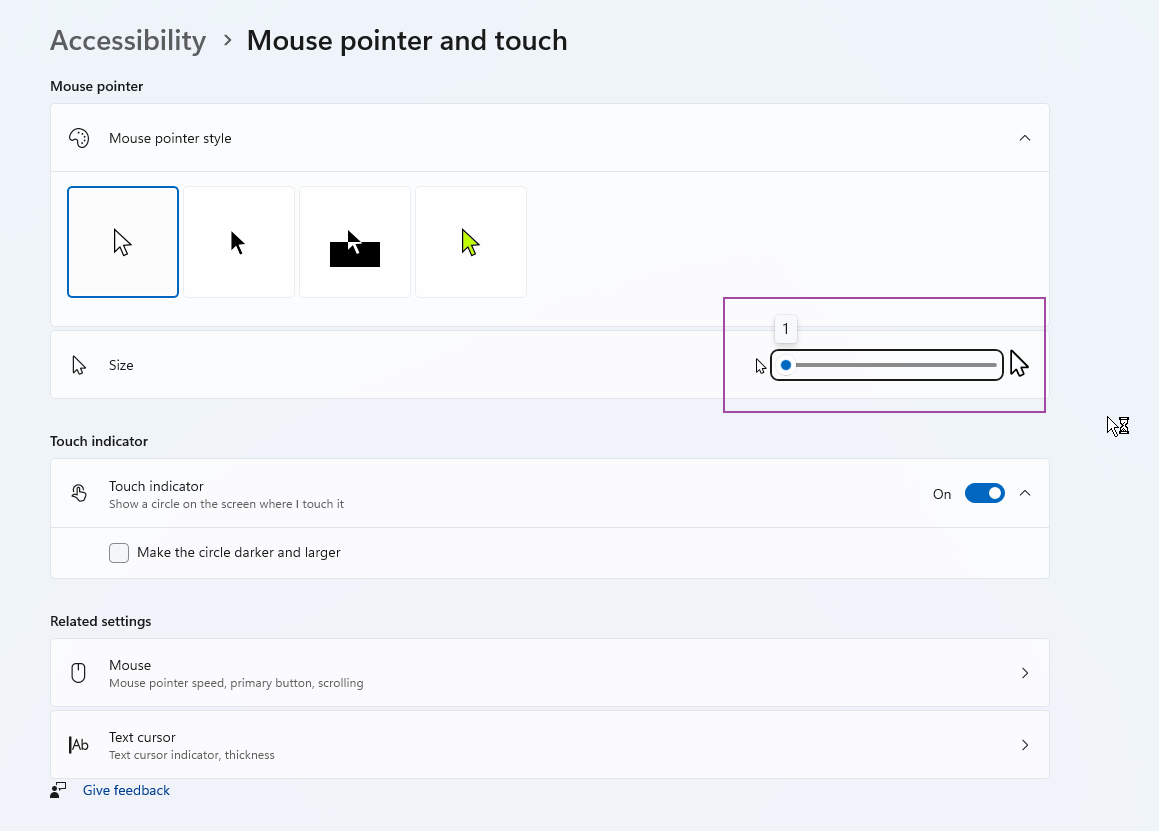Select the black mouse pointer style
Image resolution: width=1159 pixels, height=831 pixels.
pos(239,242)
